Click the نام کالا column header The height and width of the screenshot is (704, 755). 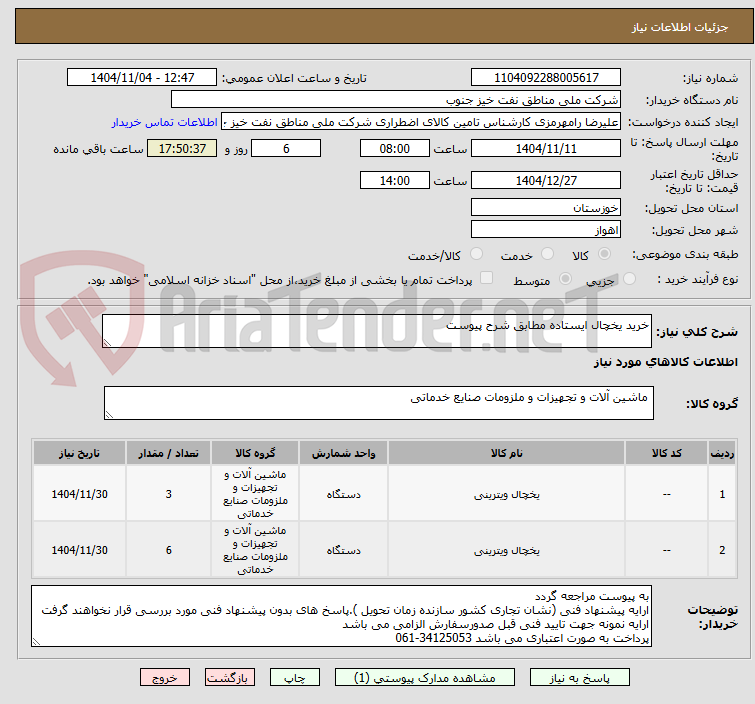pos(507,453)
